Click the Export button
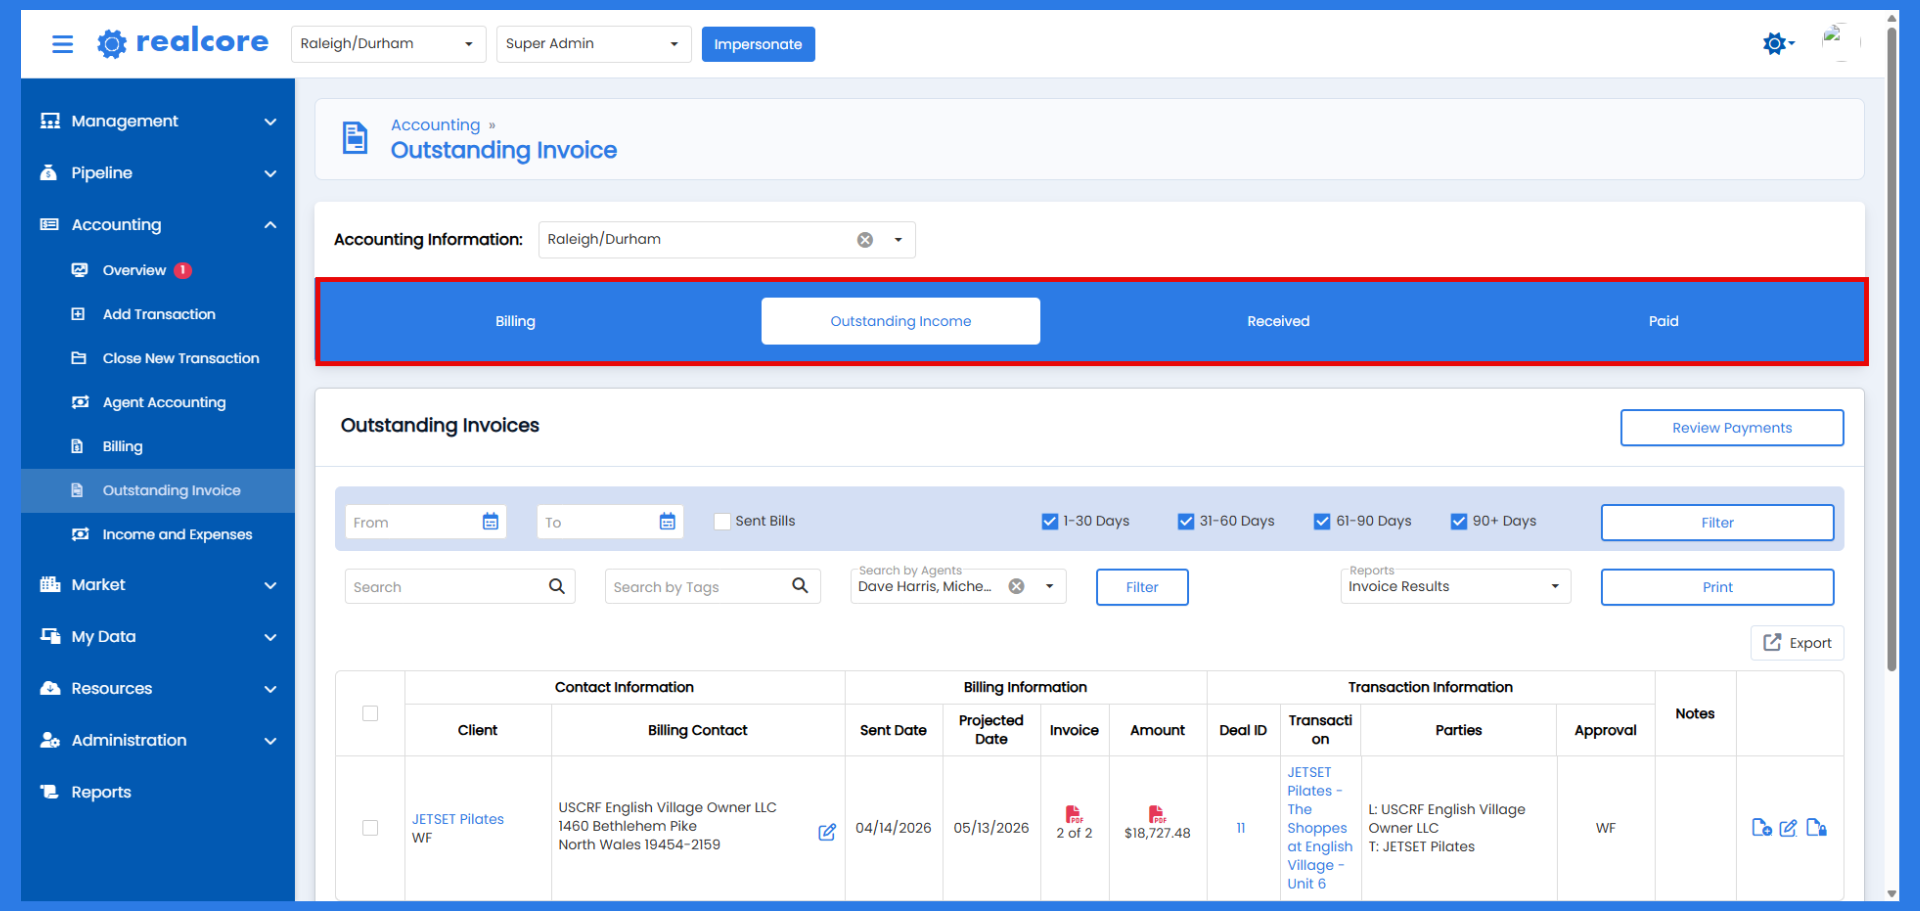Screen dimensions: 1920x911 [1797, 643]
